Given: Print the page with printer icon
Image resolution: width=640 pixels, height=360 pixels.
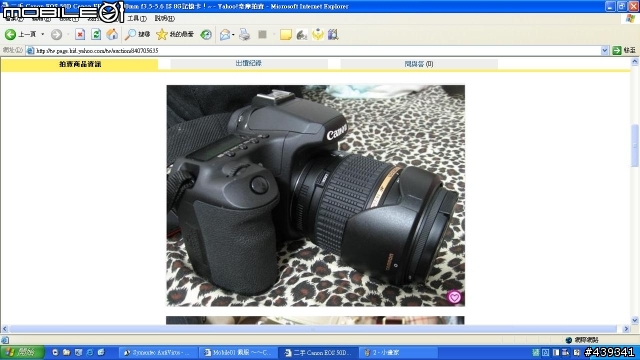Looking at the screenshot, I should click(244, 35).
